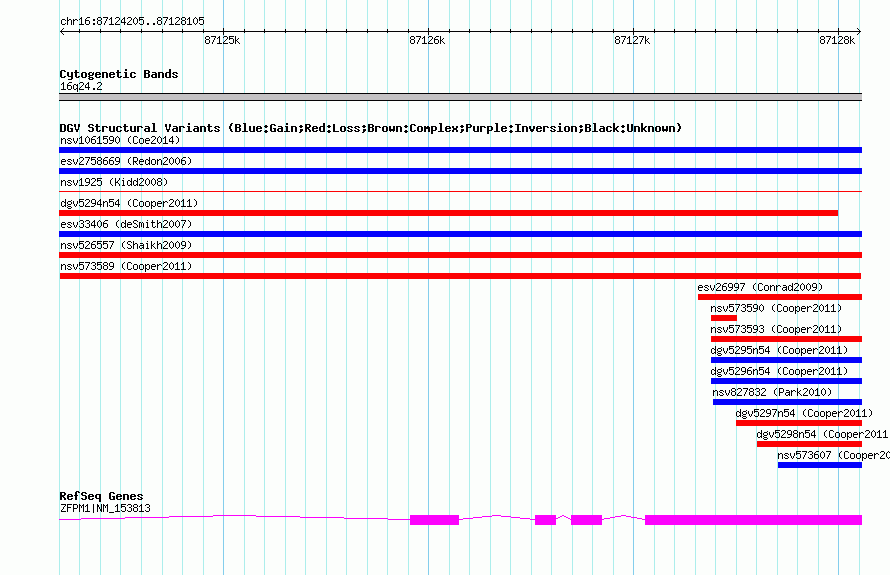This screenshot has width=890, height=575.
Task: Click the DGV Structural Variants track title
Action: click(x=370, y=128)
